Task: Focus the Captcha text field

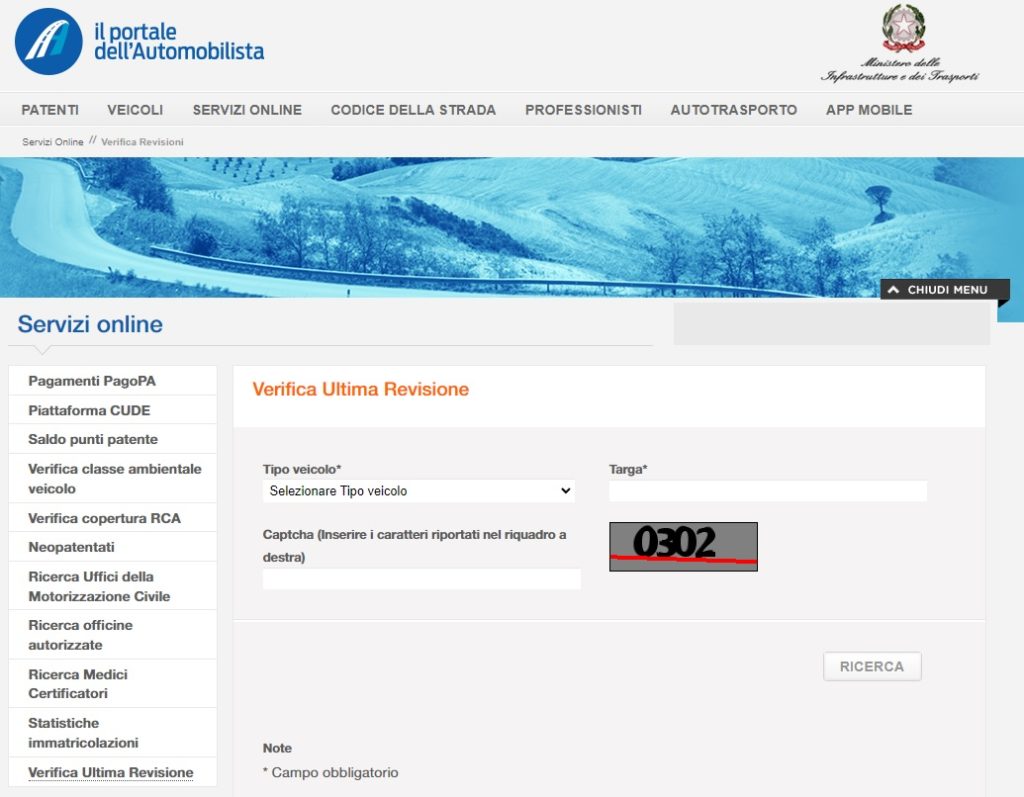Action: [x=421, y=579]
